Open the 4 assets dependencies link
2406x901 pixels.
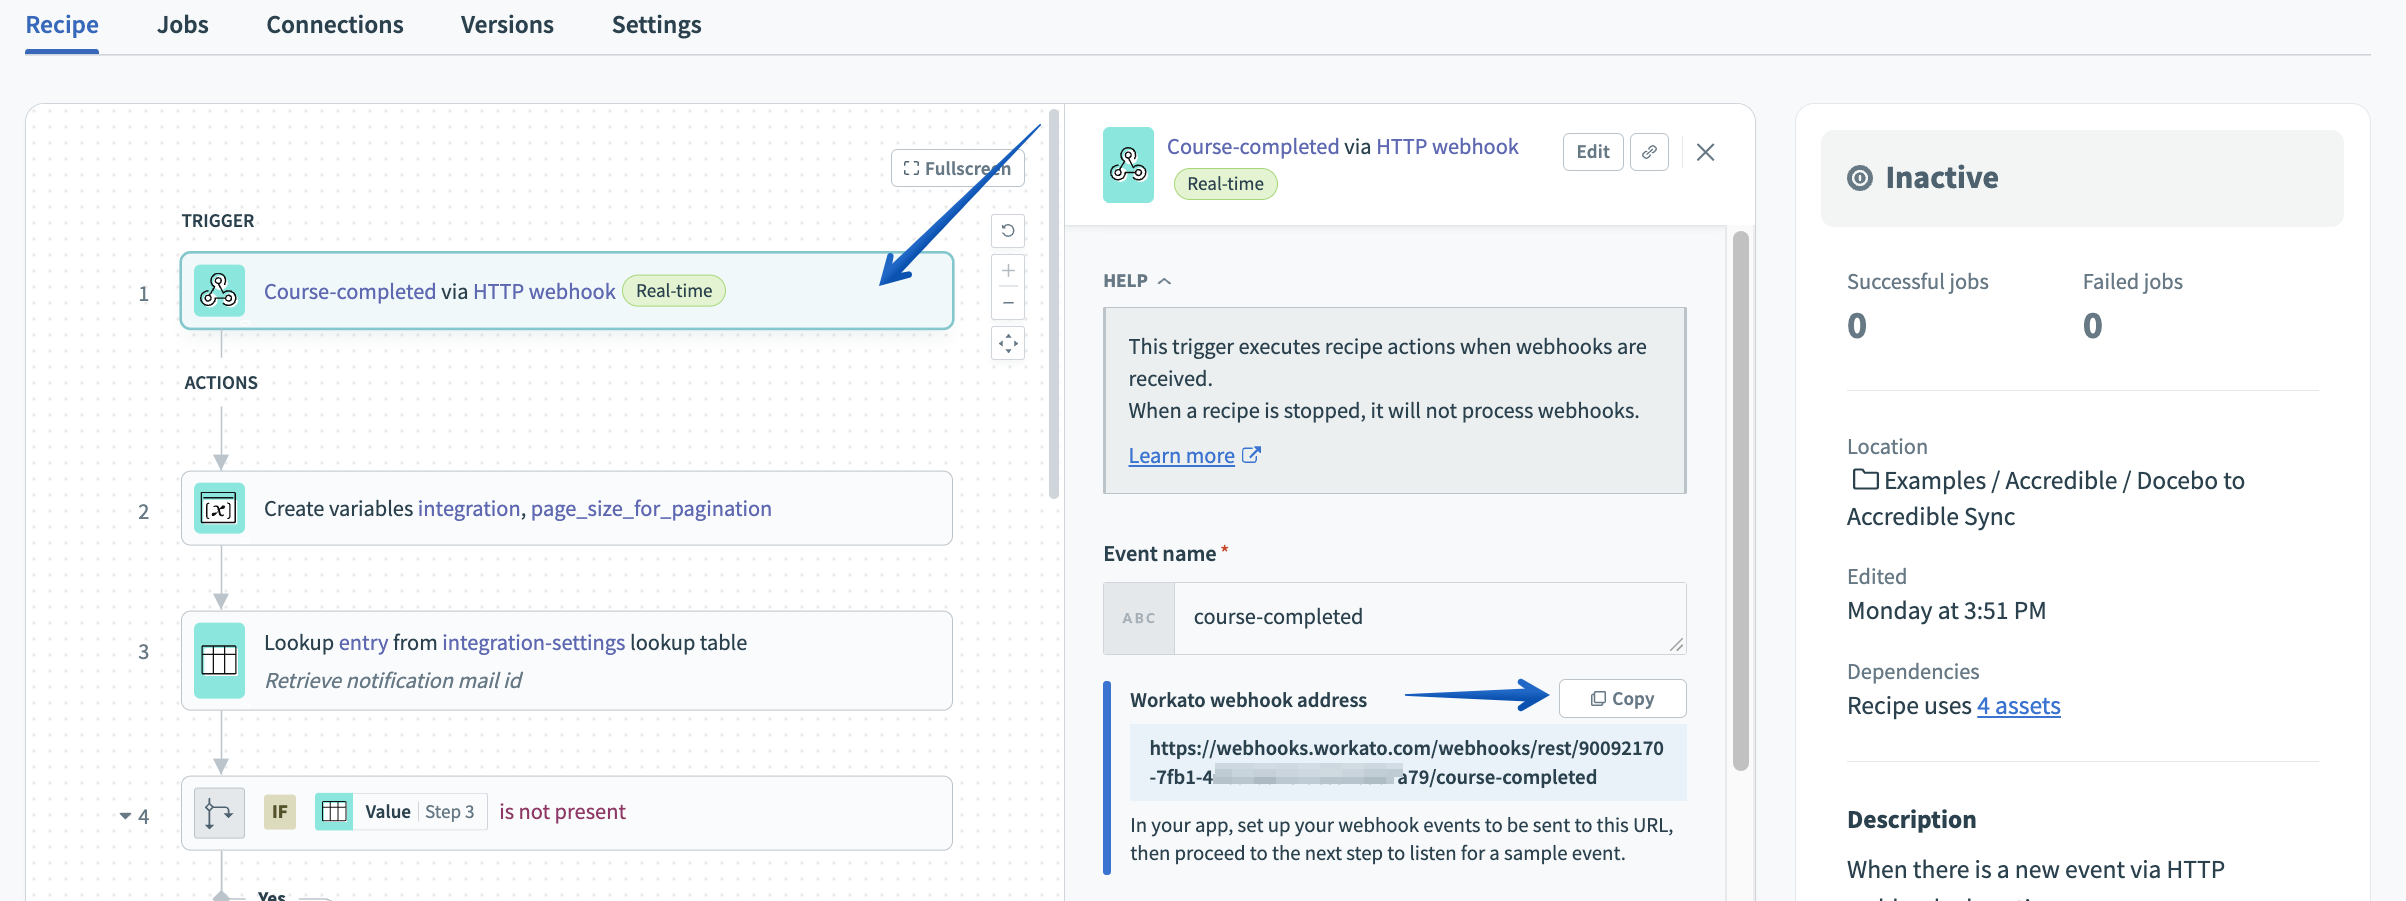[x=2018, y=706]
